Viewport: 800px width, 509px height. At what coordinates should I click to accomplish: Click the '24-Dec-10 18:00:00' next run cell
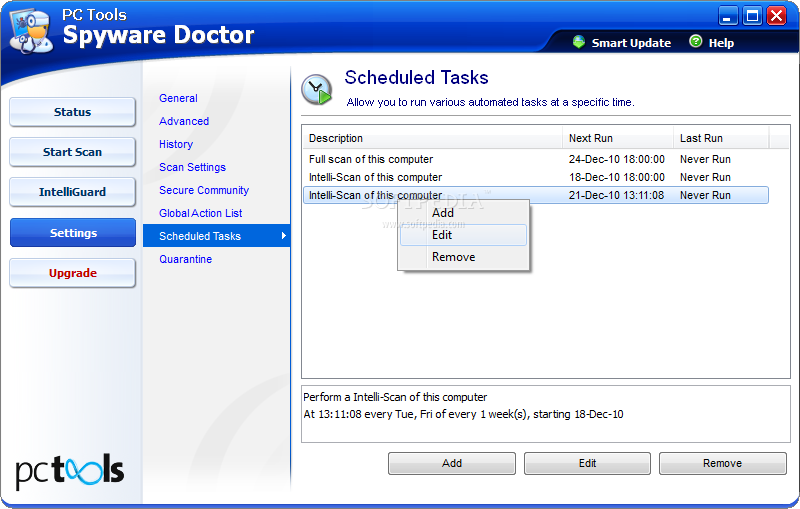pyautogui.click(x=616, y=159)
